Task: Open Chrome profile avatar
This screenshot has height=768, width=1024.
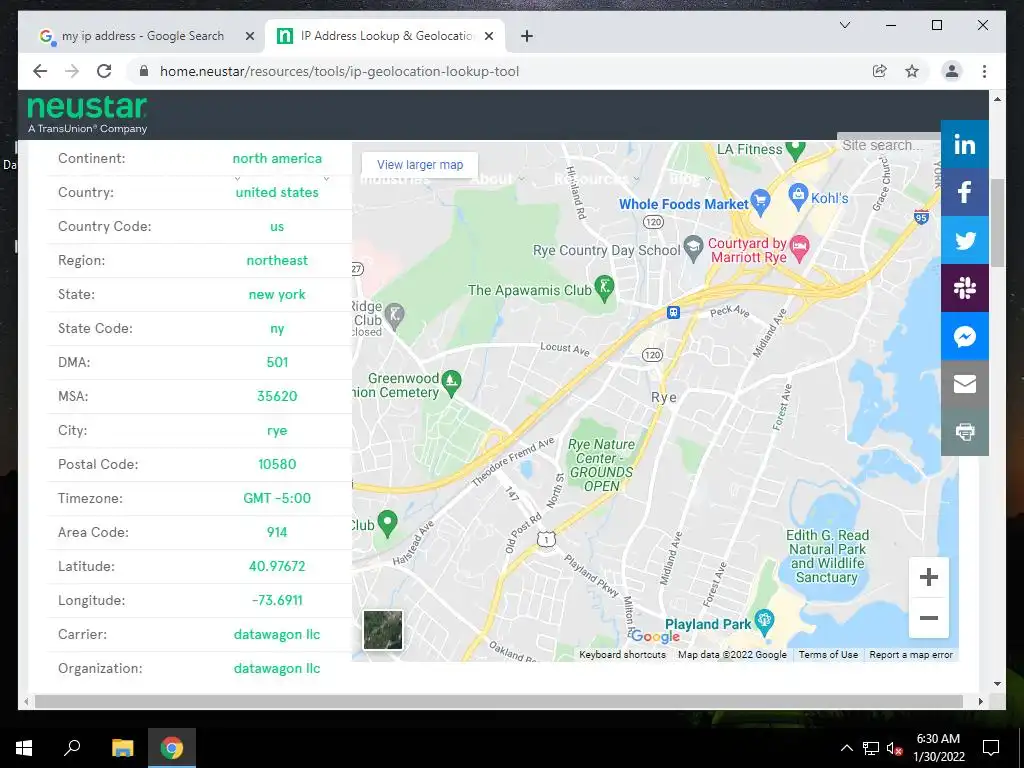Action: 952,71
